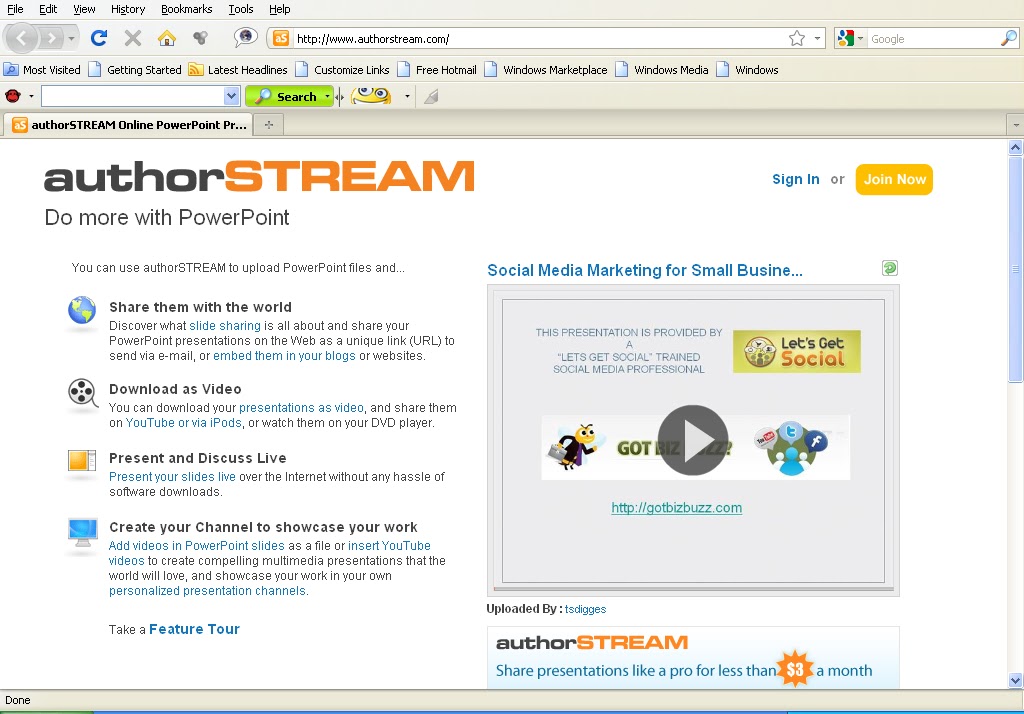Expand the toolbar search box combo dropdown

coord(231,97)
